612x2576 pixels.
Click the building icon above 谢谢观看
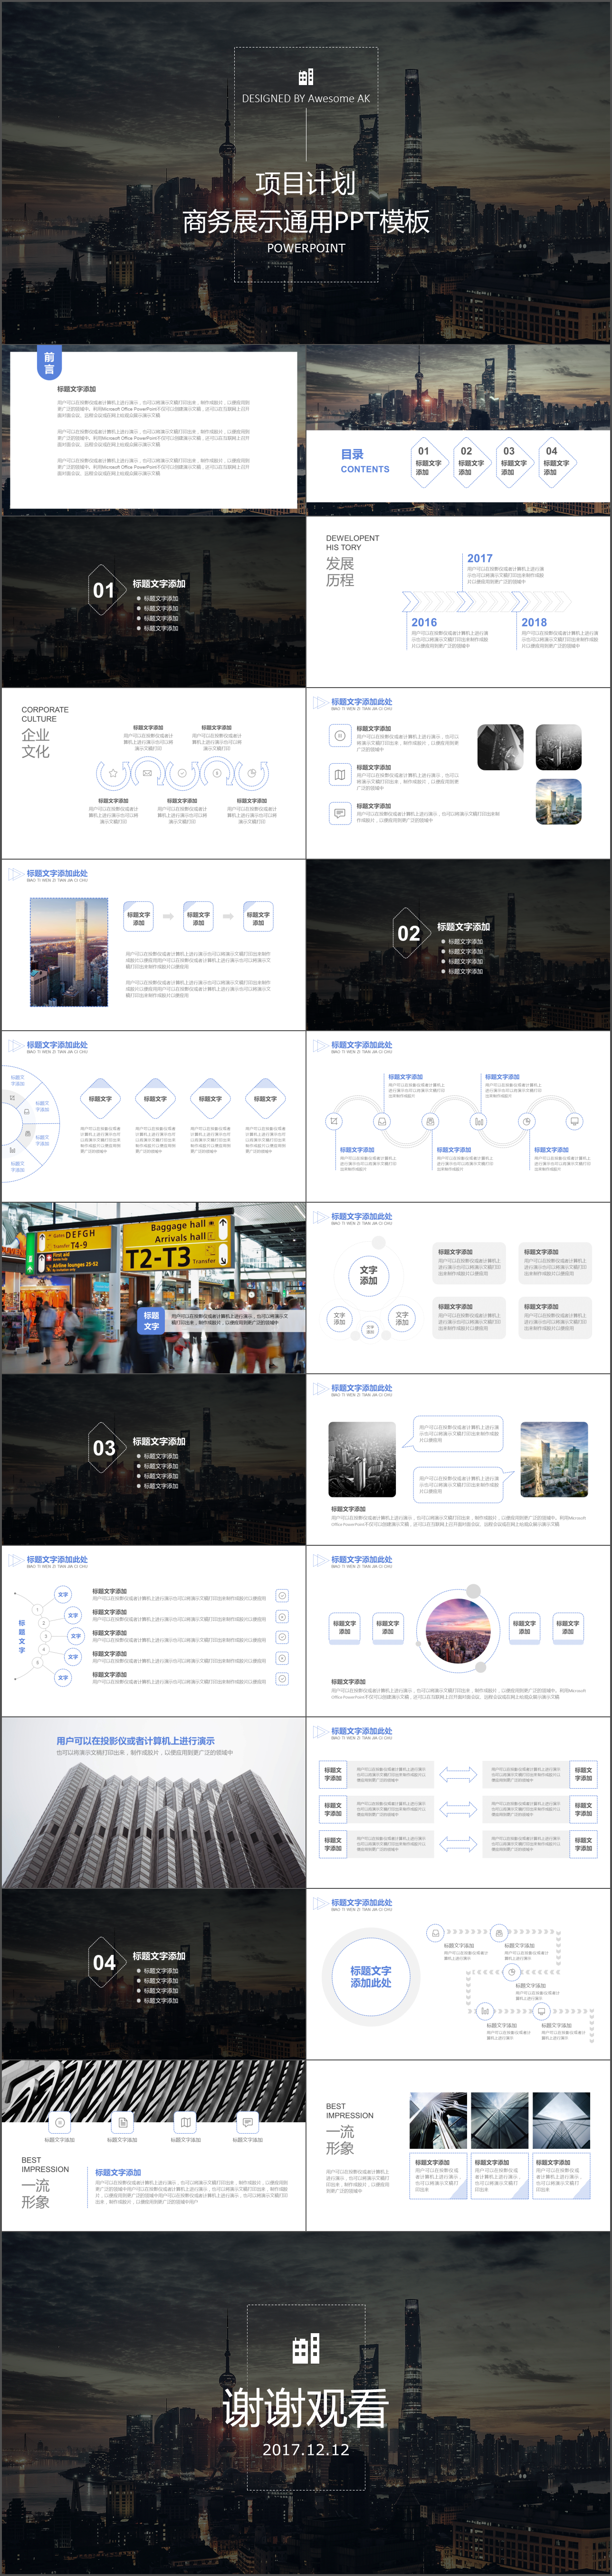(306, 2349)
